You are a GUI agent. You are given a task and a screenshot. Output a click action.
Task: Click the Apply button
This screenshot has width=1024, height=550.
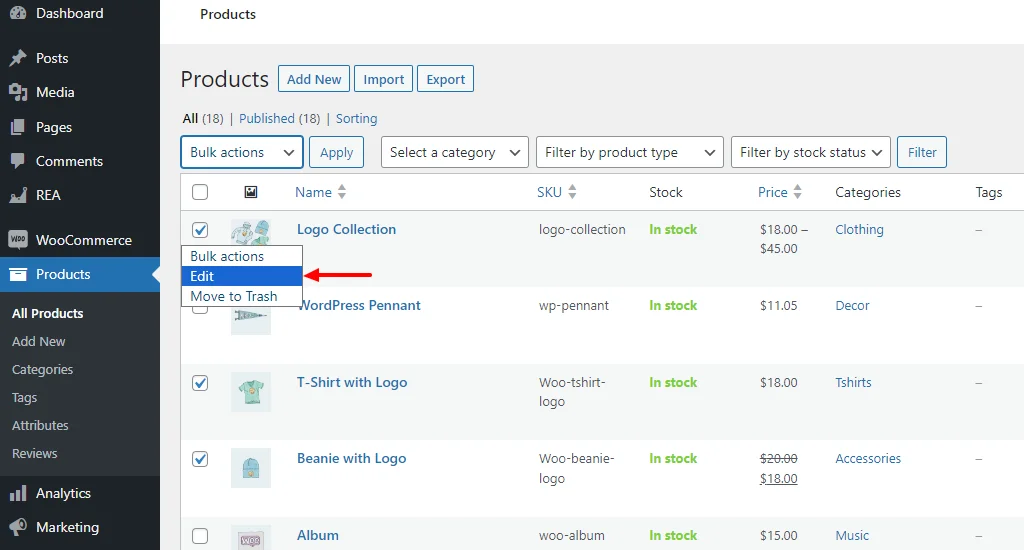coord(336,152)
